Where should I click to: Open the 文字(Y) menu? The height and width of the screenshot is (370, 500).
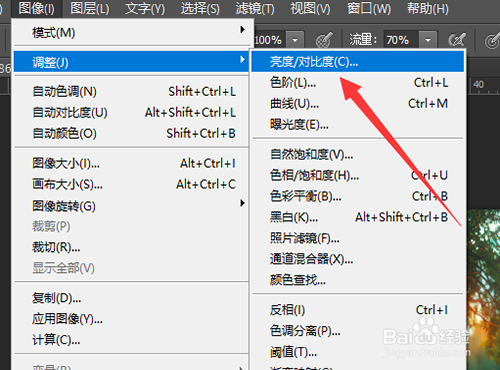[145, 8]
